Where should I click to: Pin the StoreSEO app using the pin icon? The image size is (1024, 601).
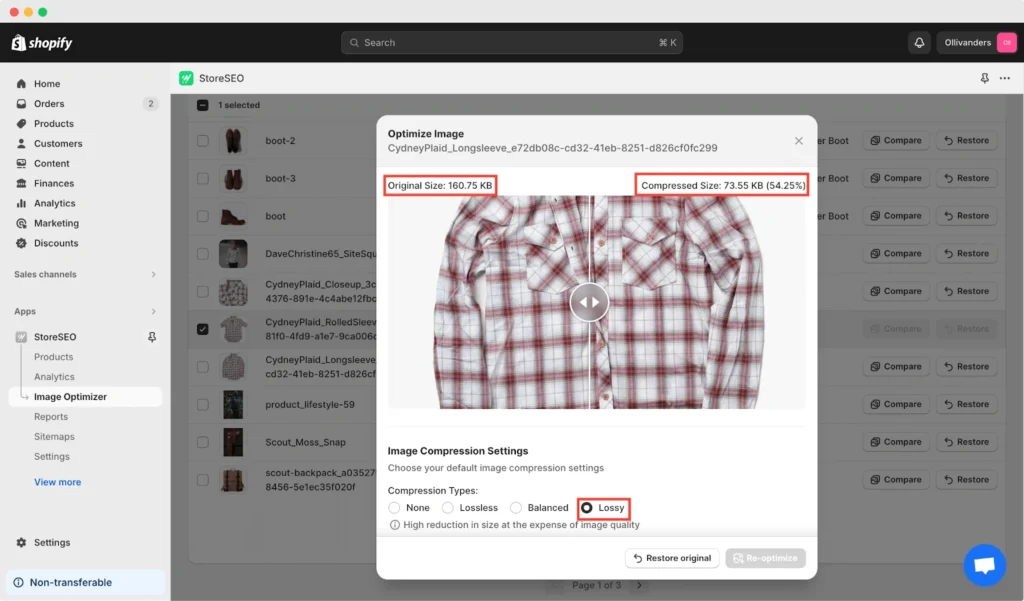(x=151, y=337)
